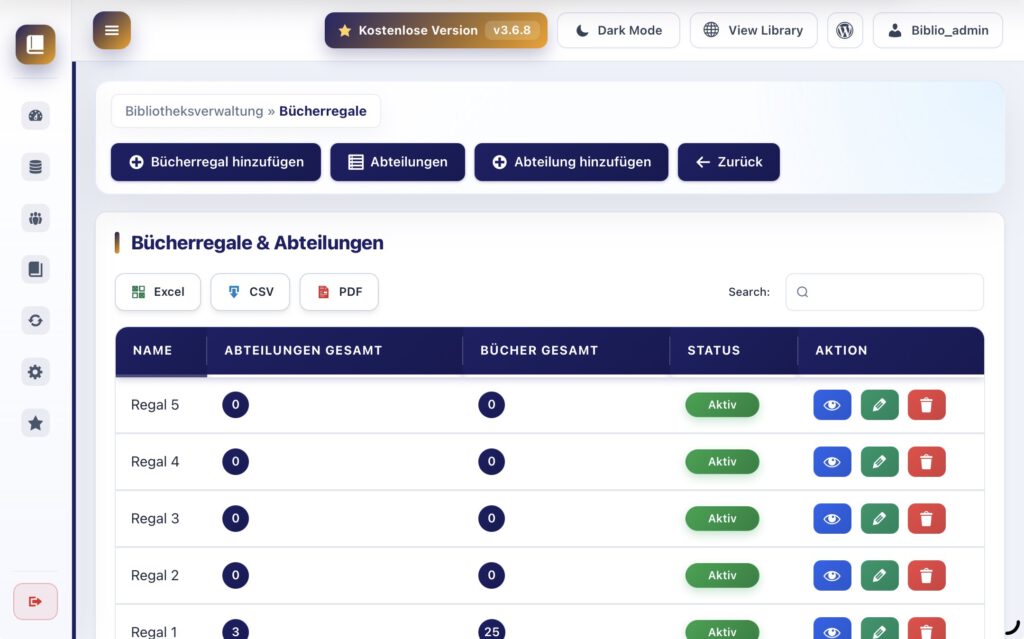Open the Biblio_admin user menu
Viewport: 1024px width, 639px height.
938,30
